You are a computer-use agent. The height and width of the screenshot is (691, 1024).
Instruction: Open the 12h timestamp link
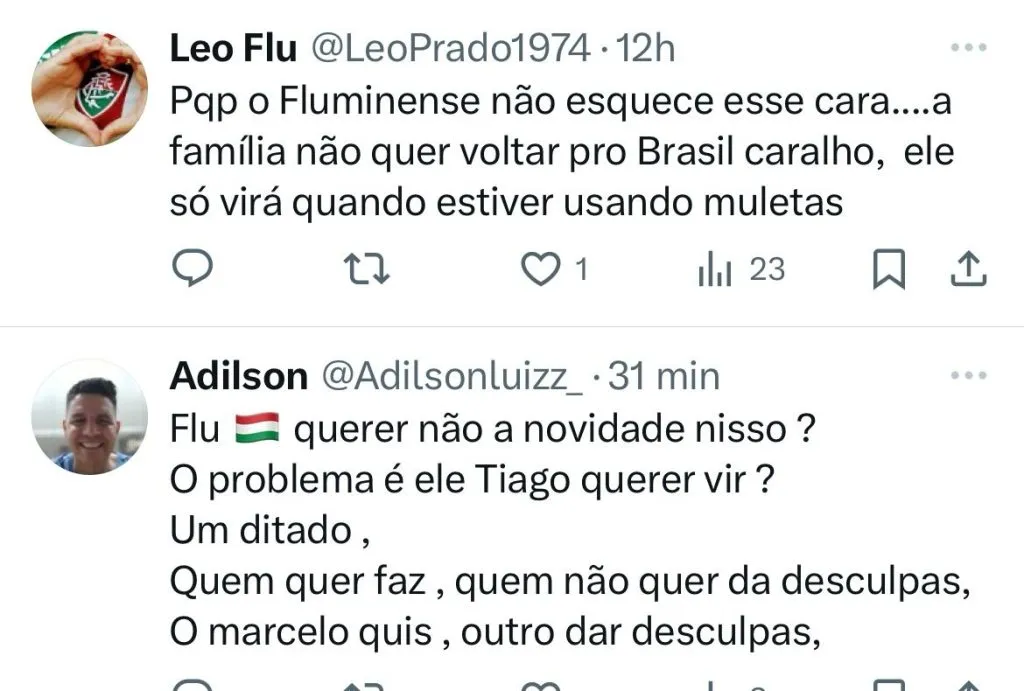[647, 48]
